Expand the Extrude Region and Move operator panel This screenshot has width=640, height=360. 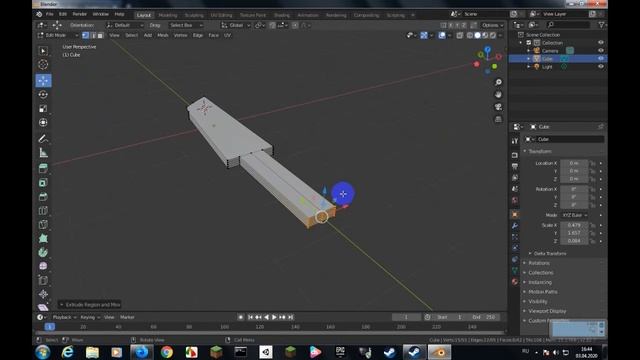click(90, 304)
